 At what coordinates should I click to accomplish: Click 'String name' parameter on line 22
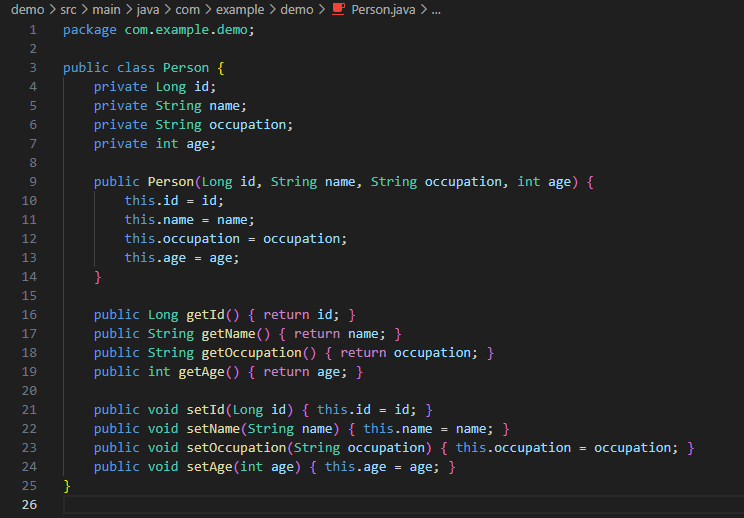[x=290, y=428]
